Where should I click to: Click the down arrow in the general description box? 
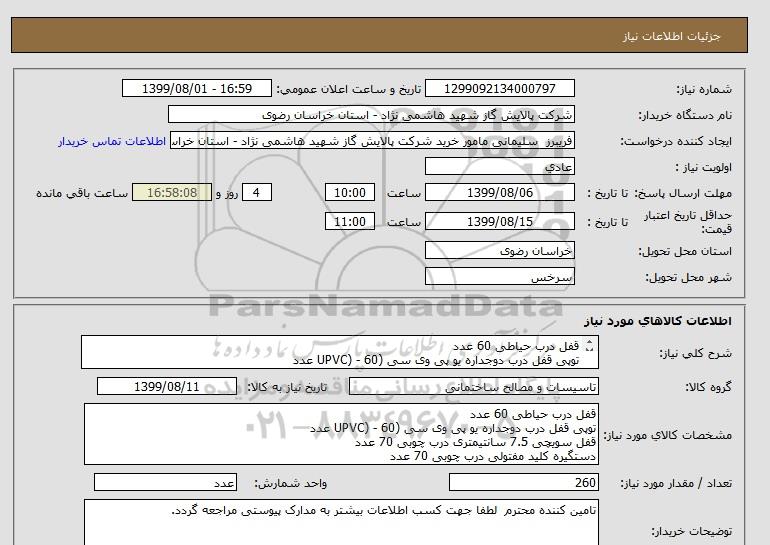[x=587, y=352]
